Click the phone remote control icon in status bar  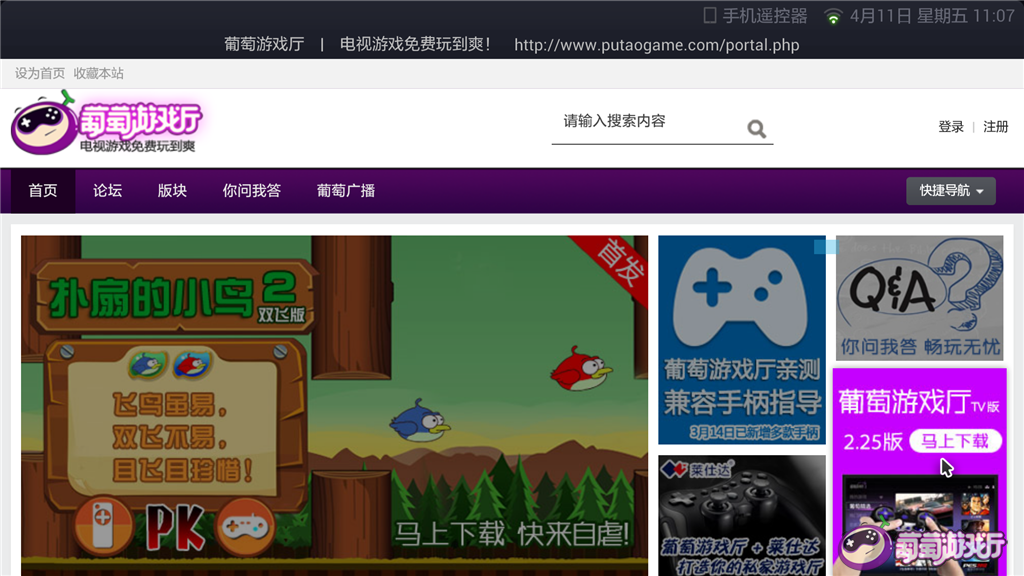709,16
